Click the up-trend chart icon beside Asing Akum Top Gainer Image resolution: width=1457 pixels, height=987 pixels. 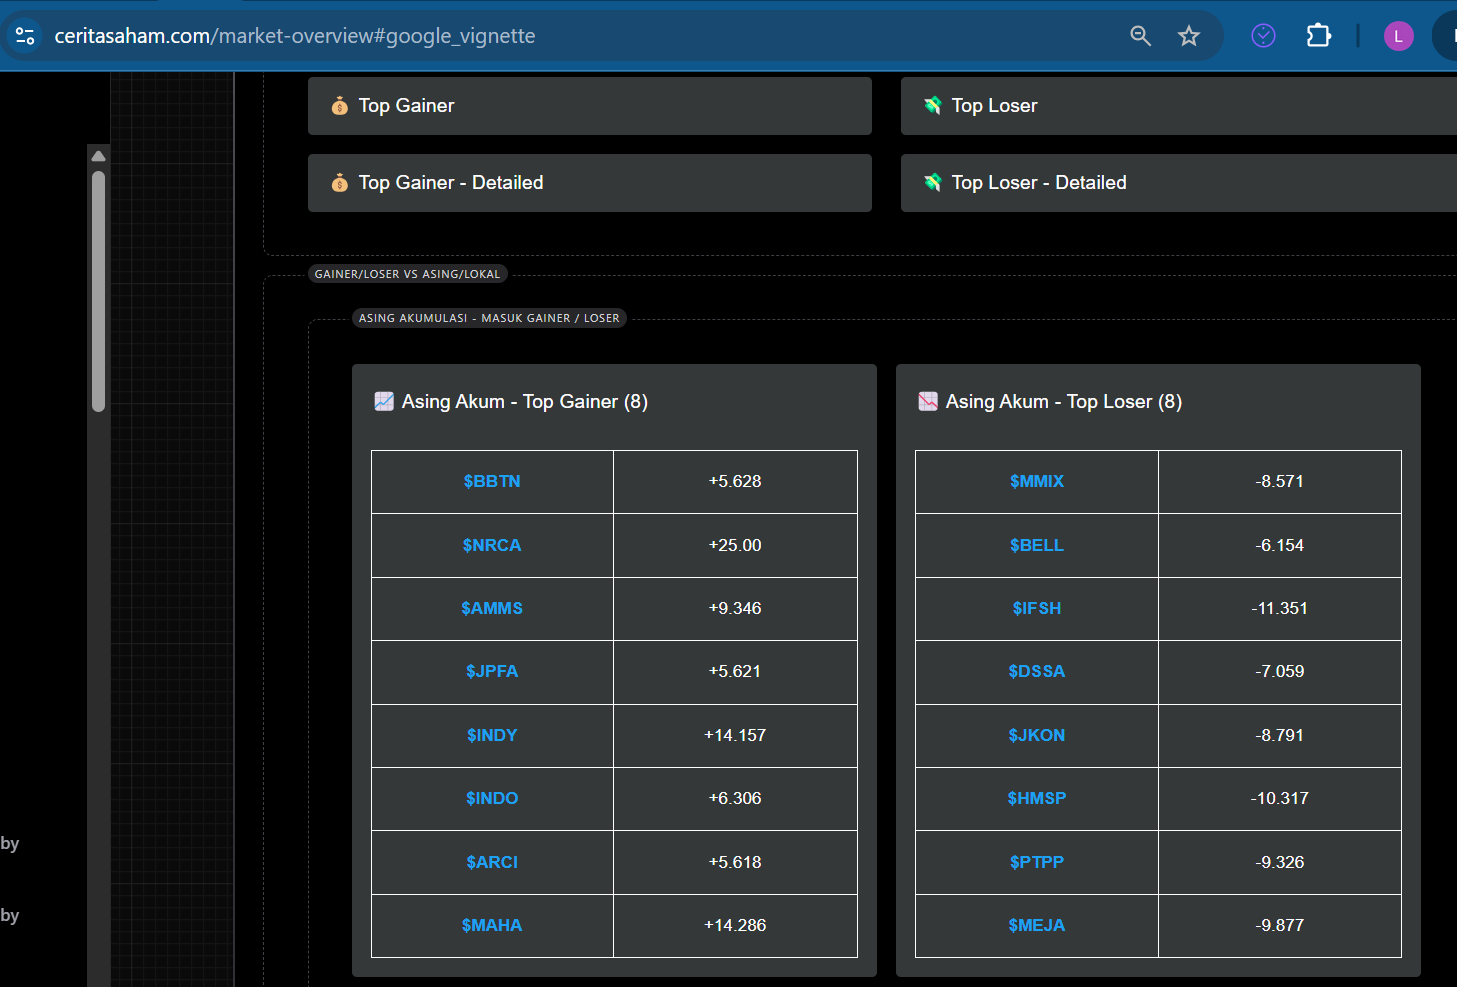pos(384,401)
